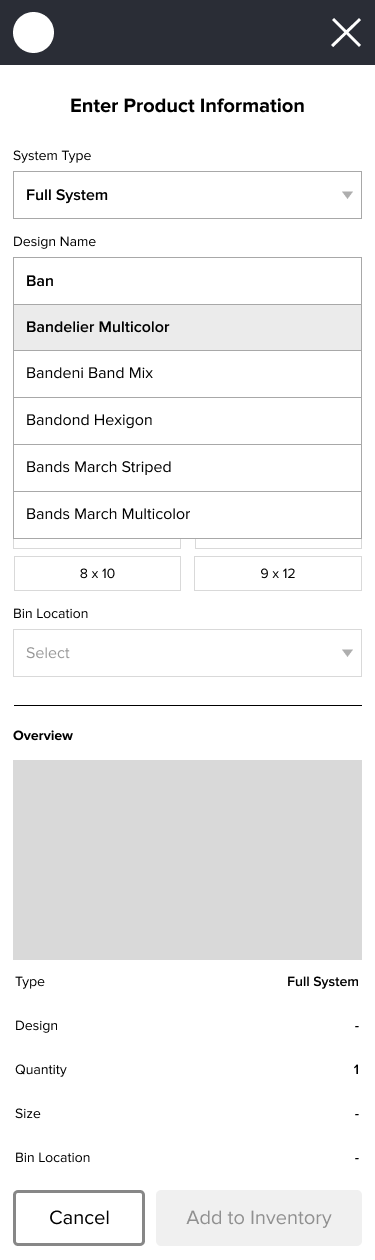375x1260 pixels.
Task: Click the Design Name field containing Ban
Action: point(187,281)
